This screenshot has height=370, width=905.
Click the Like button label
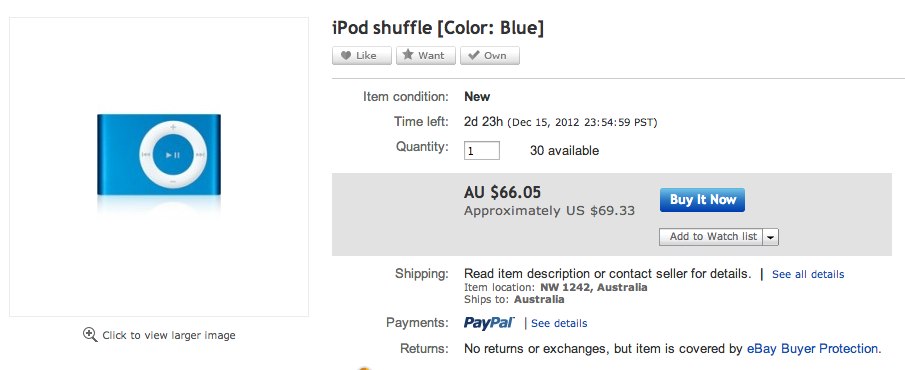[367, 55]
